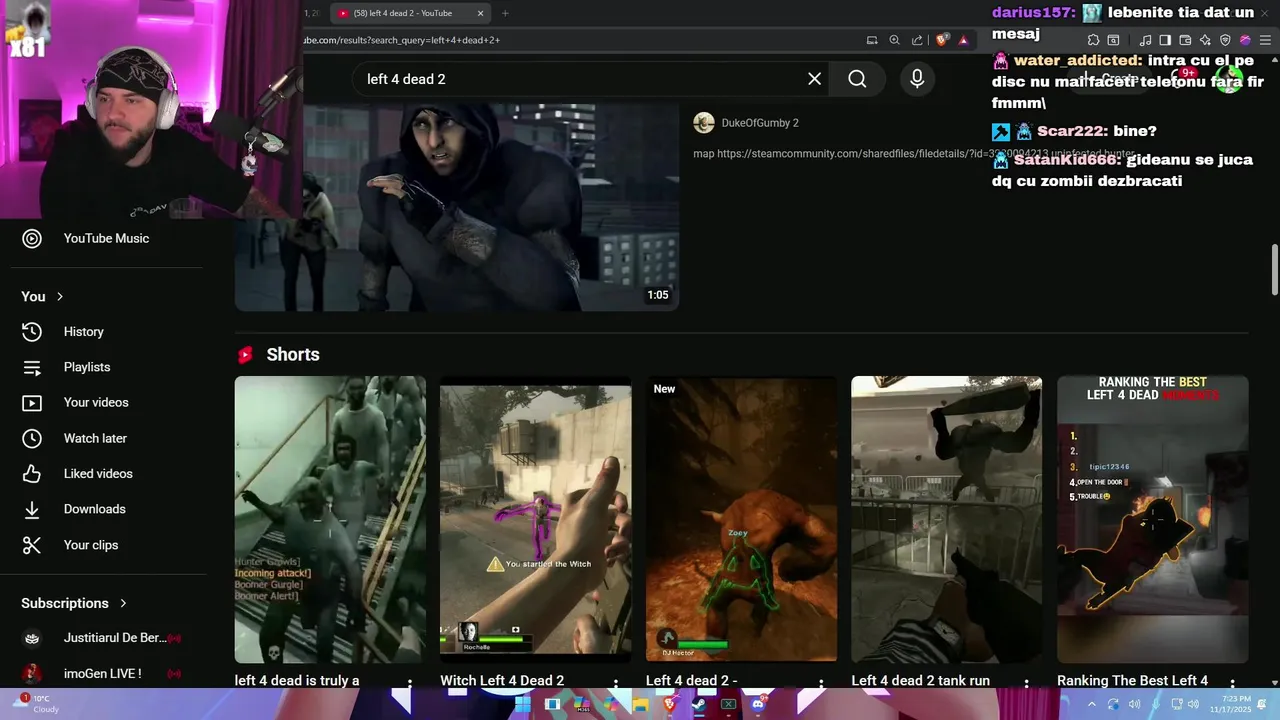Open a new browser tab
1280x720 pixels.
pos(505,13)
